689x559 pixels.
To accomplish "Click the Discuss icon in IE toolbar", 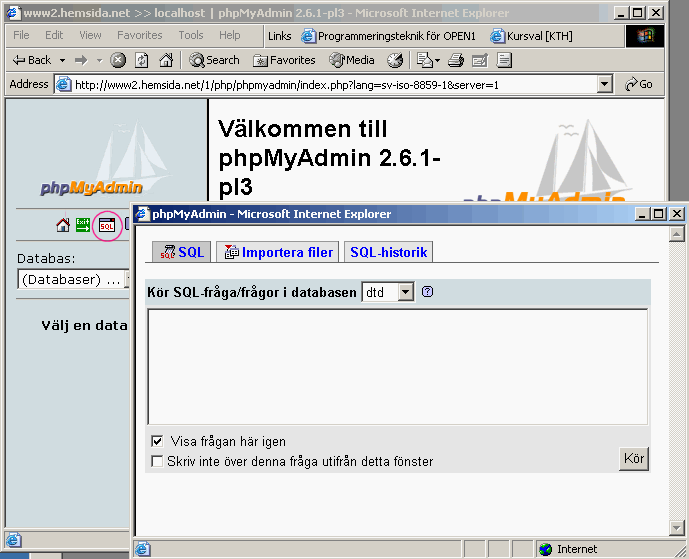I will coord(504,60).
